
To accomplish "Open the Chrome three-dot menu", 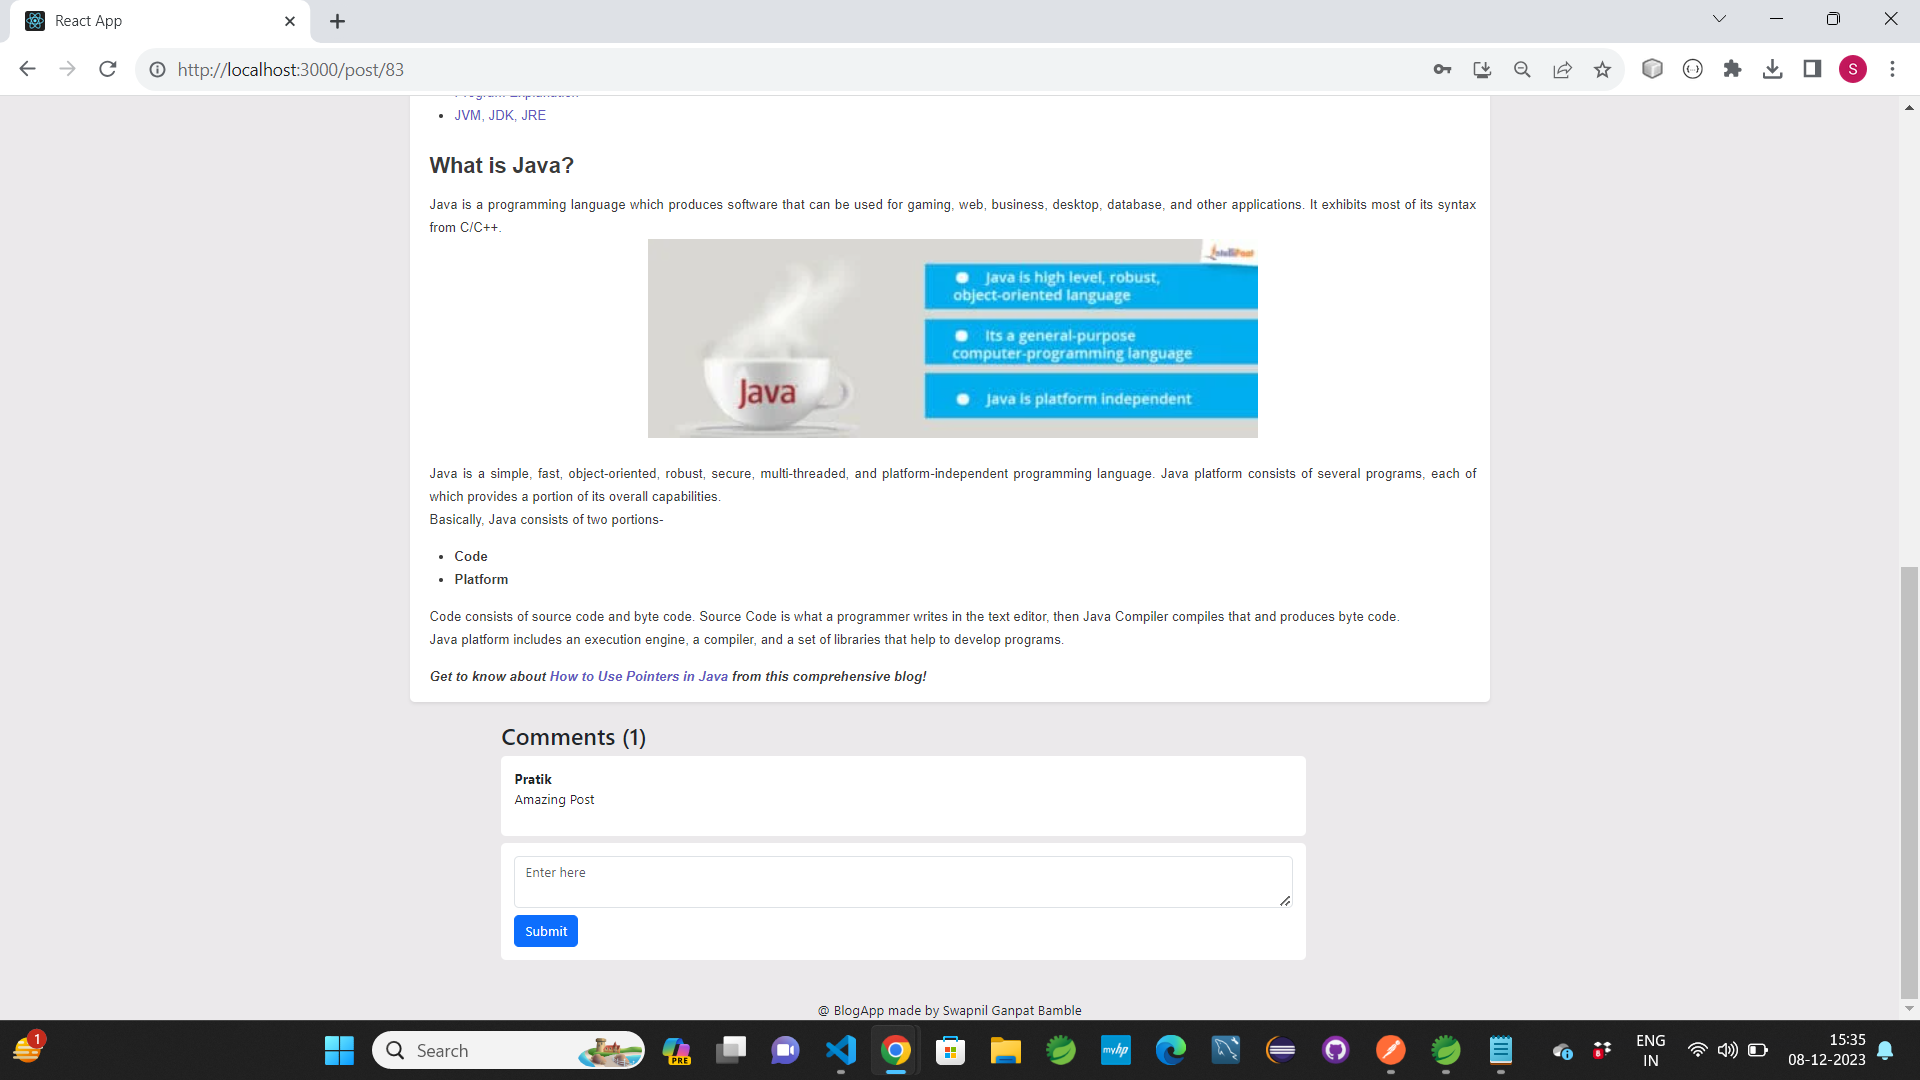I will point(1892,69).
